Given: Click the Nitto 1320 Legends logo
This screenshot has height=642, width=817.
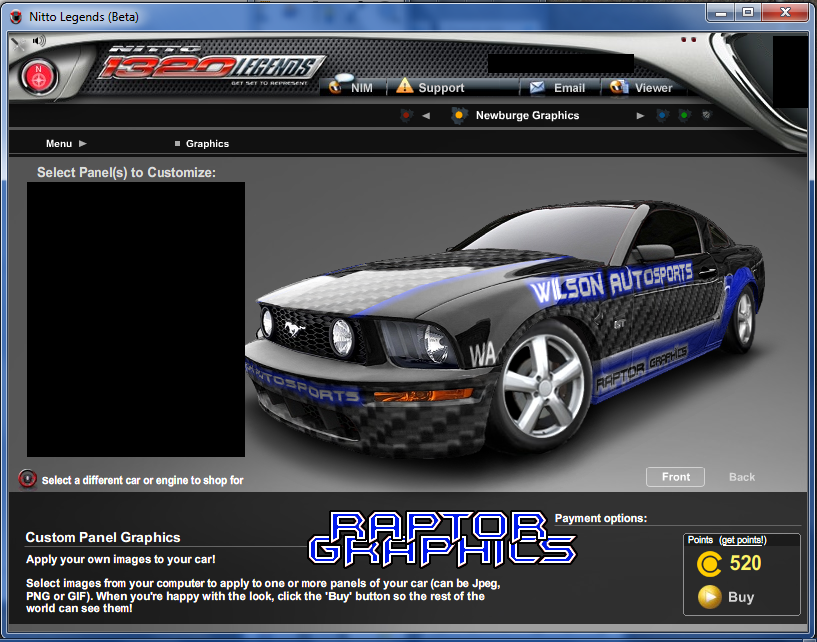Looking at the screenshot, I should pyautogui.click(x=212, y=65).
